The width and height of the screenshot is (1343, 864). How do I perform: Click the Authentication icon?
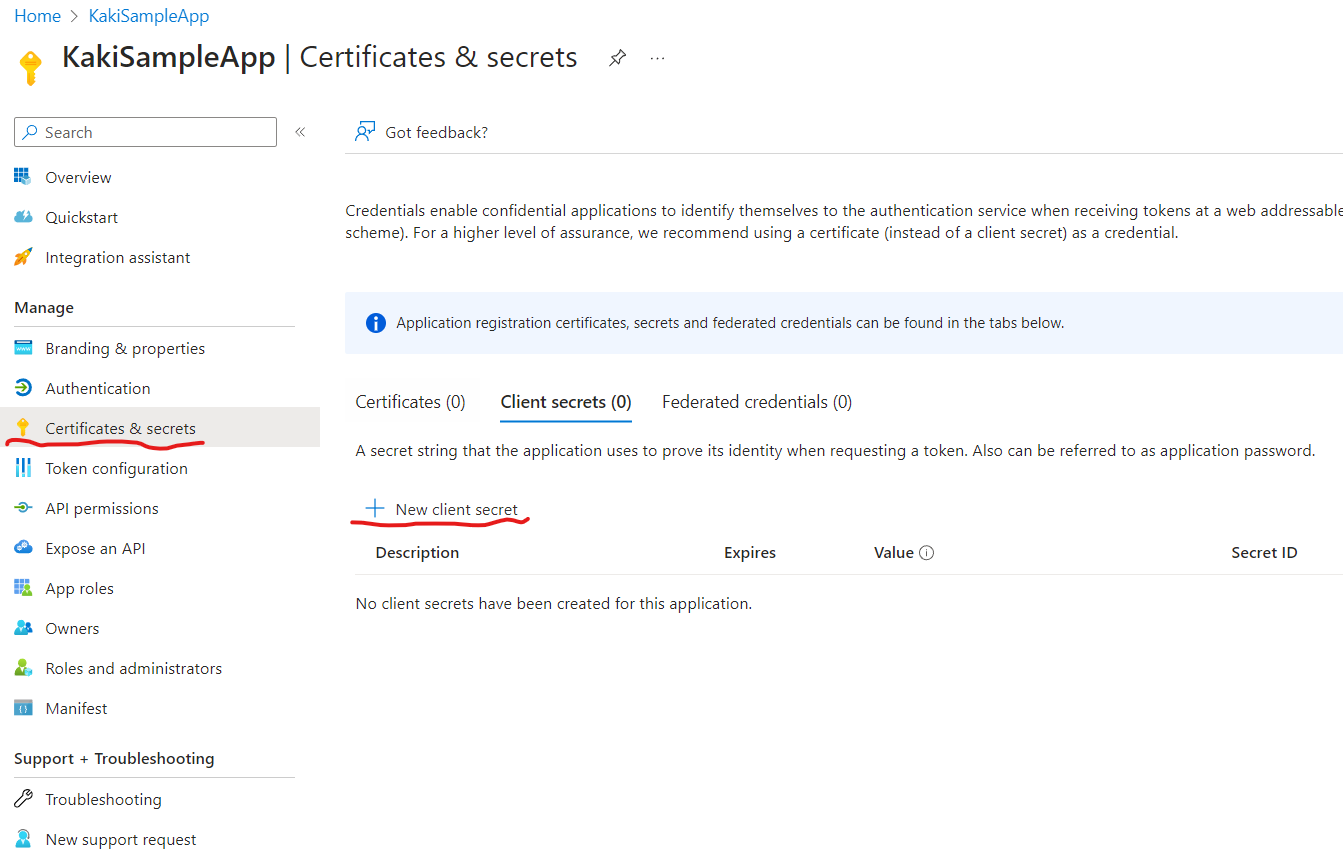click(x=23, y=388)
